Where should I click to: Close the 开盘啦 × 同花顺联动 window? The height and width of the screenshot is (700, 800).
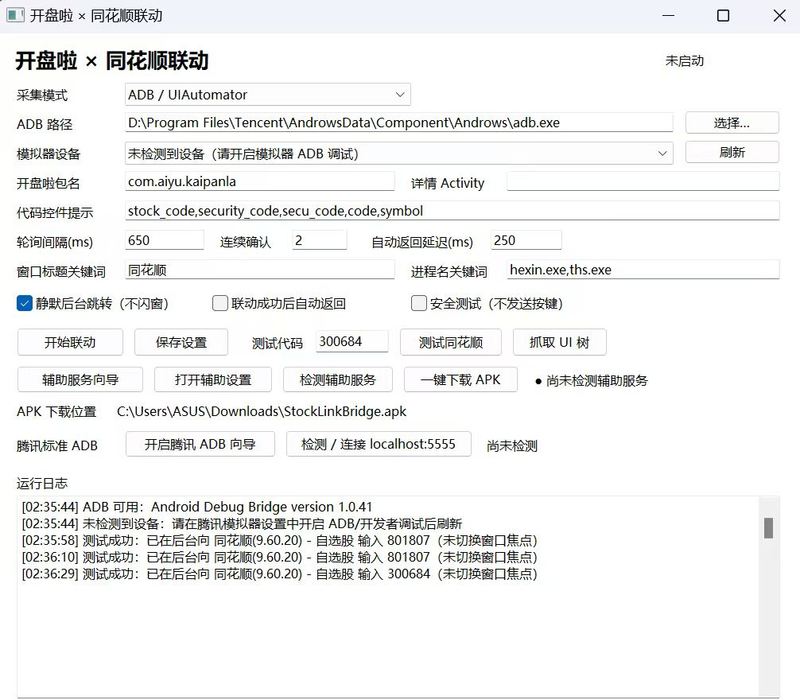(x=779, y=15)
